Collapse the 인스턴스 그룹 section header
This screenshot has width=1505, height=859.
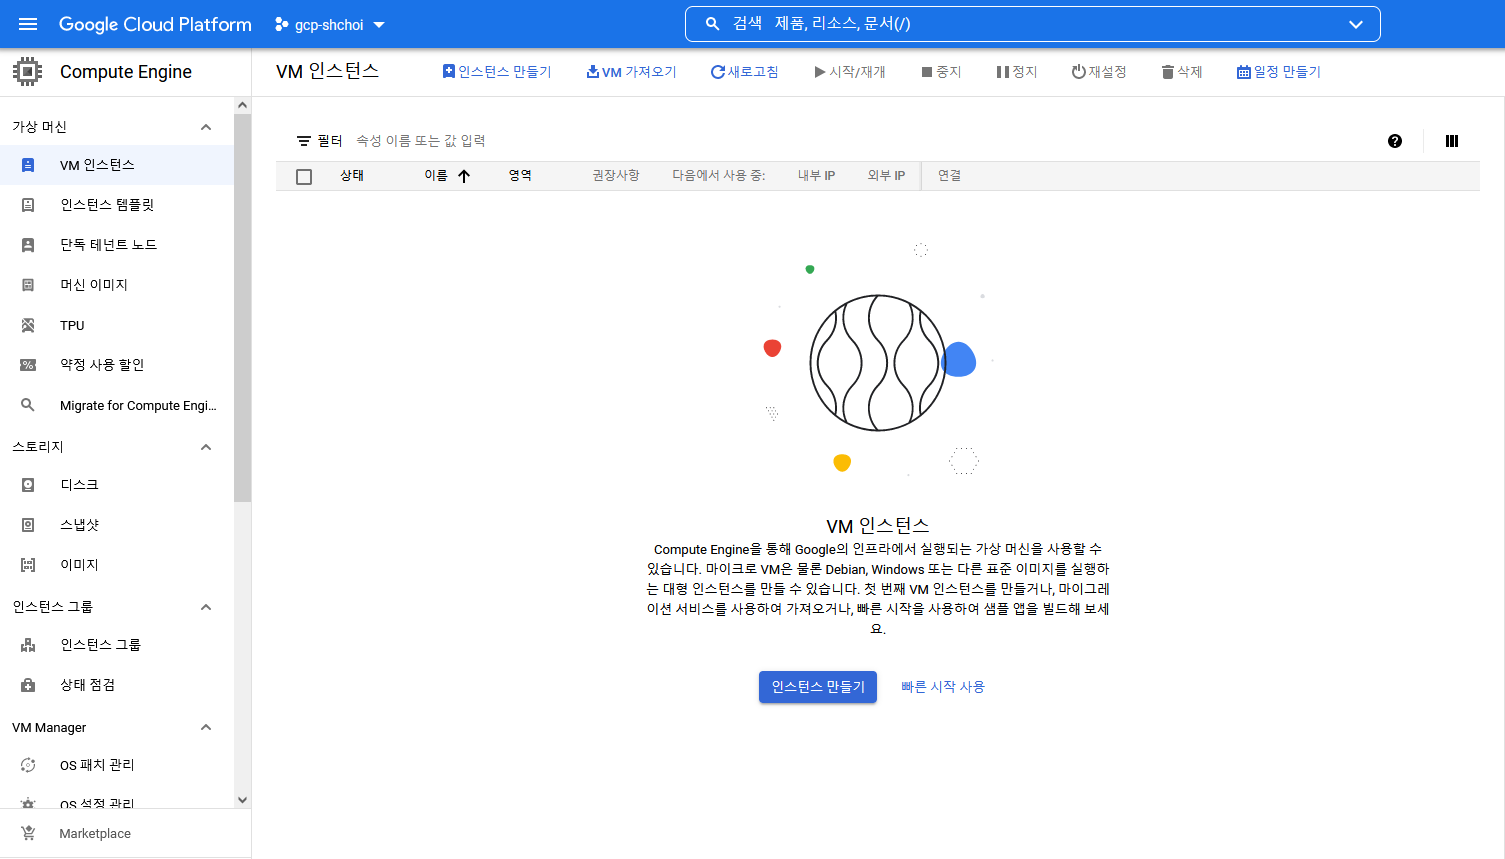tap(206, 607)
